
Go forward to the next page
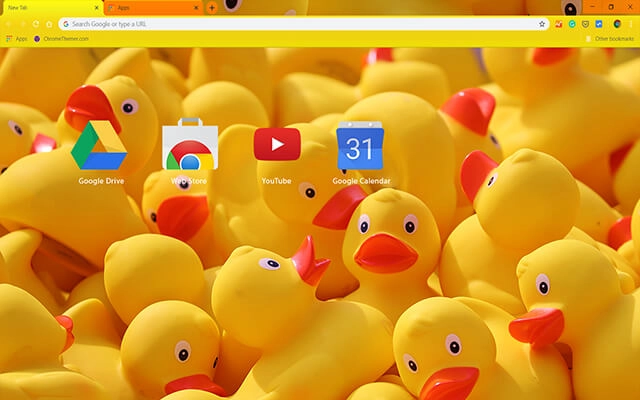point(22,24)
